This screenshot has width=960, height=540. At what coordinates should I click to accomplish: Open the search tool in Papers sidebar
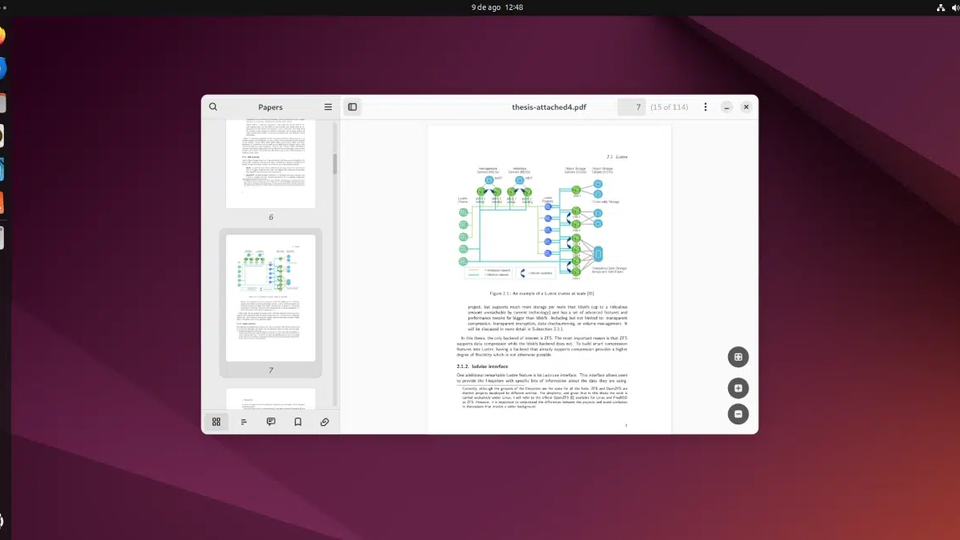(x=213, y=107)
